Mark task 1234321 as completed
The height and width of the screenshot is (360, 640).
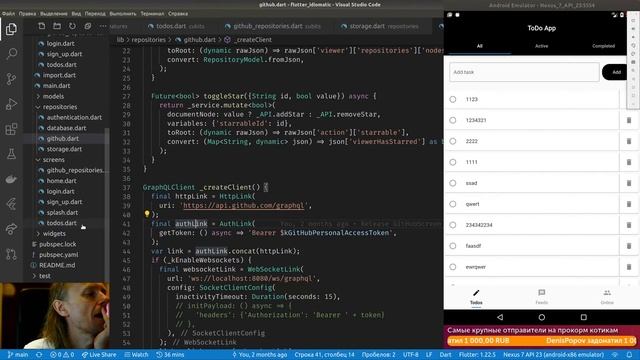[x=453, y=120]
